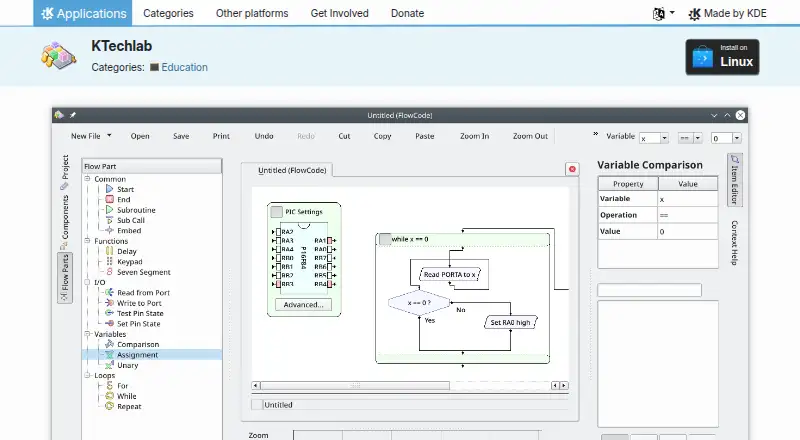
Task: Click Undo in the toolbar
Action: point(264,136)
